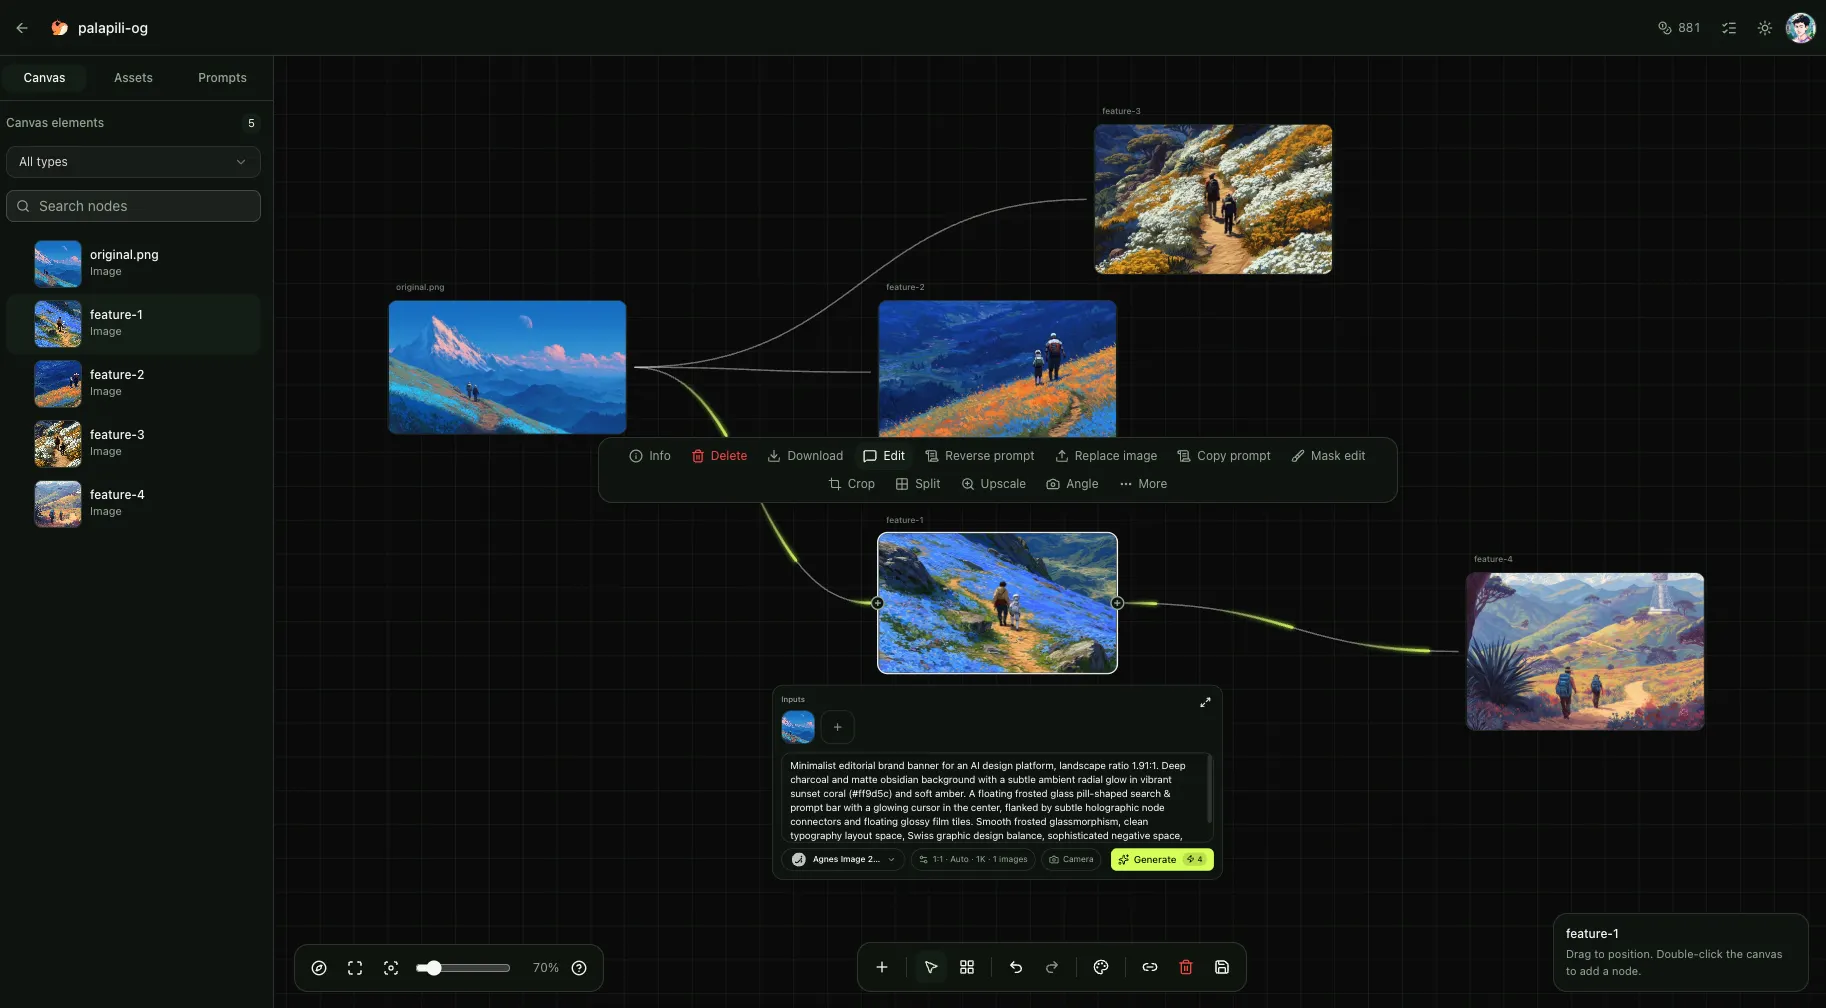The image size is (1826, 1008).
Task: Click the Upscale tool
Action: [994, 484]
